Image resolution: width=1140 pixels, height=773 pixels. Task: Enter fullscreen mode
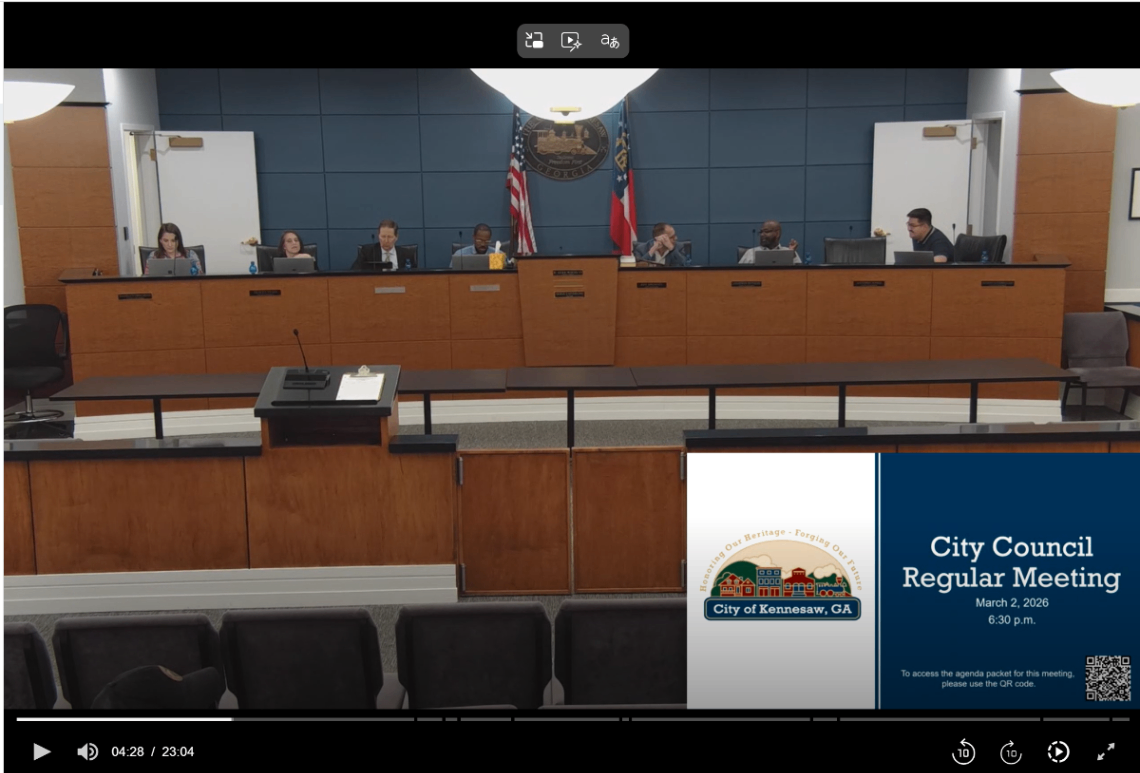(1106, 752)
